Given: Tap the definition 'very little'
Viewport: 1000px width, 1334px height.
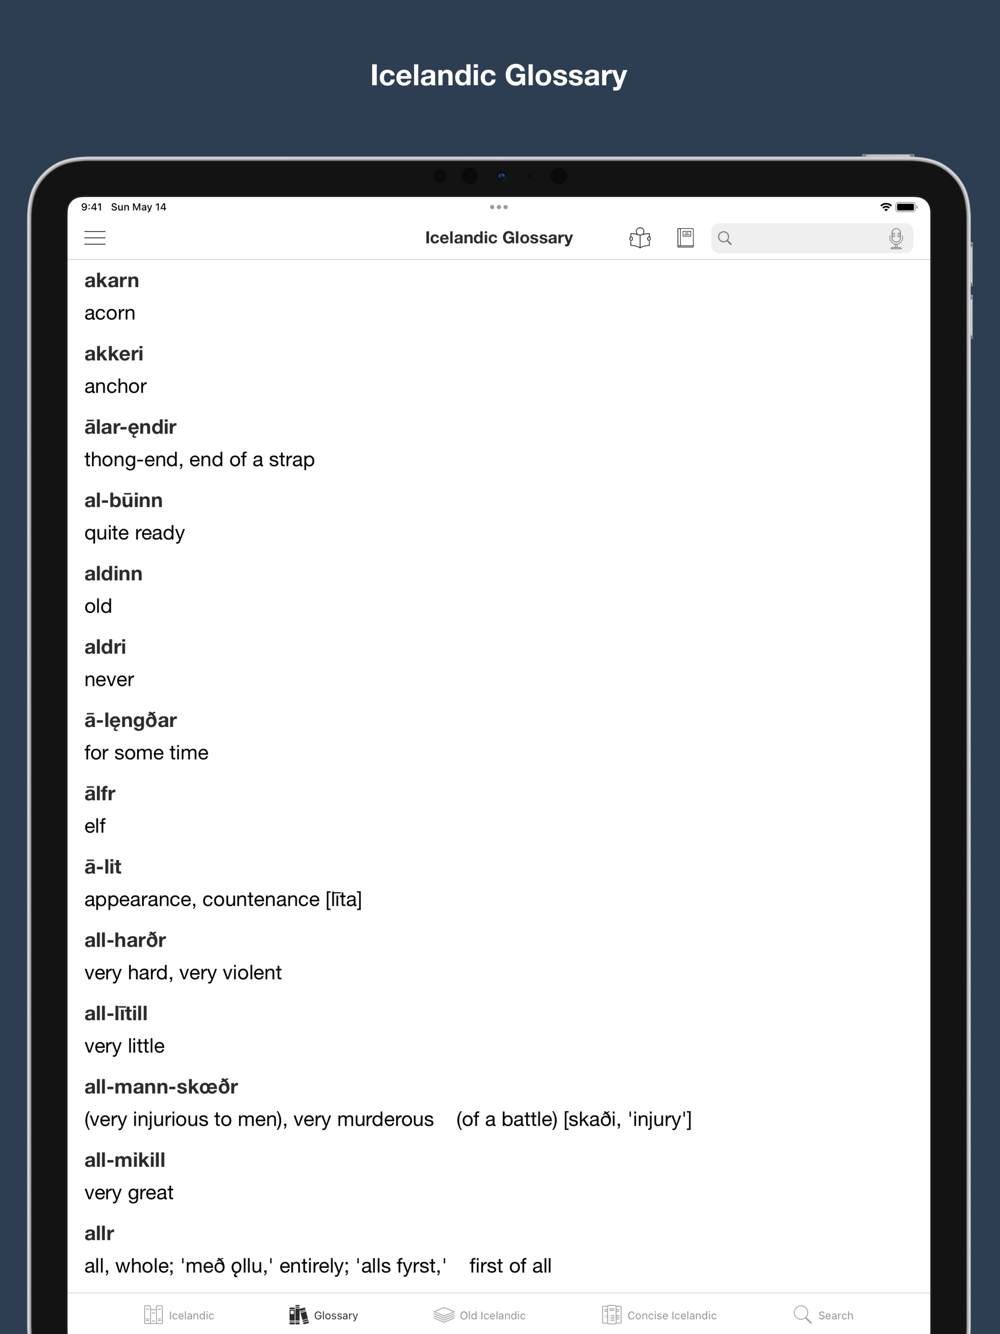Looking at the screenshot, I should pos(124,1046).
